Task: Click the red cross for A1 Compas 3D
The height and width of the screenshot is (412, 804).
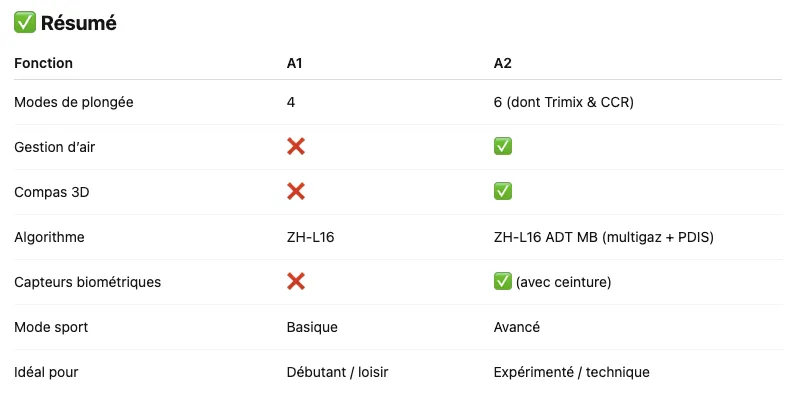Action: click(296, 192)
